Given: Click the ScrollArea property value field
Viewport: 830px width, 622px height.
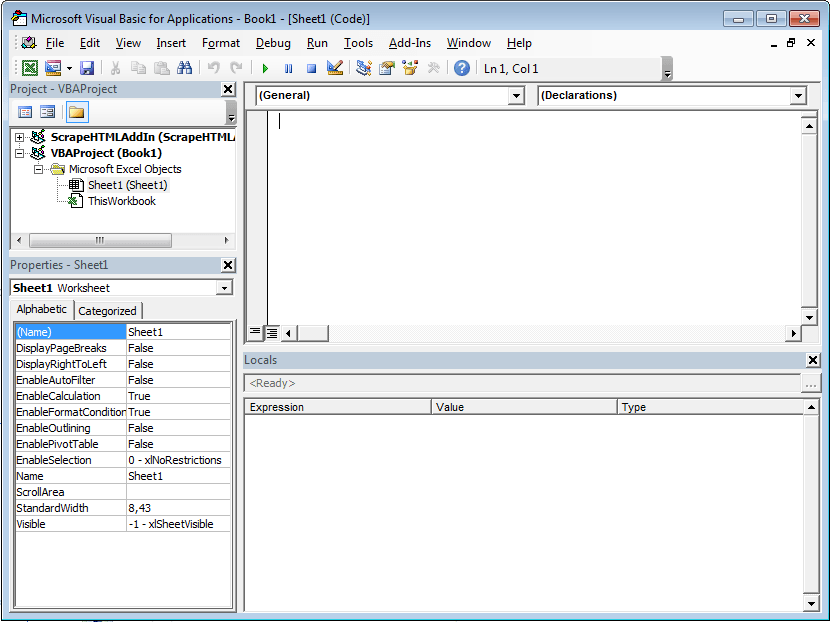Looking at the screenshot, I should 179,492.
